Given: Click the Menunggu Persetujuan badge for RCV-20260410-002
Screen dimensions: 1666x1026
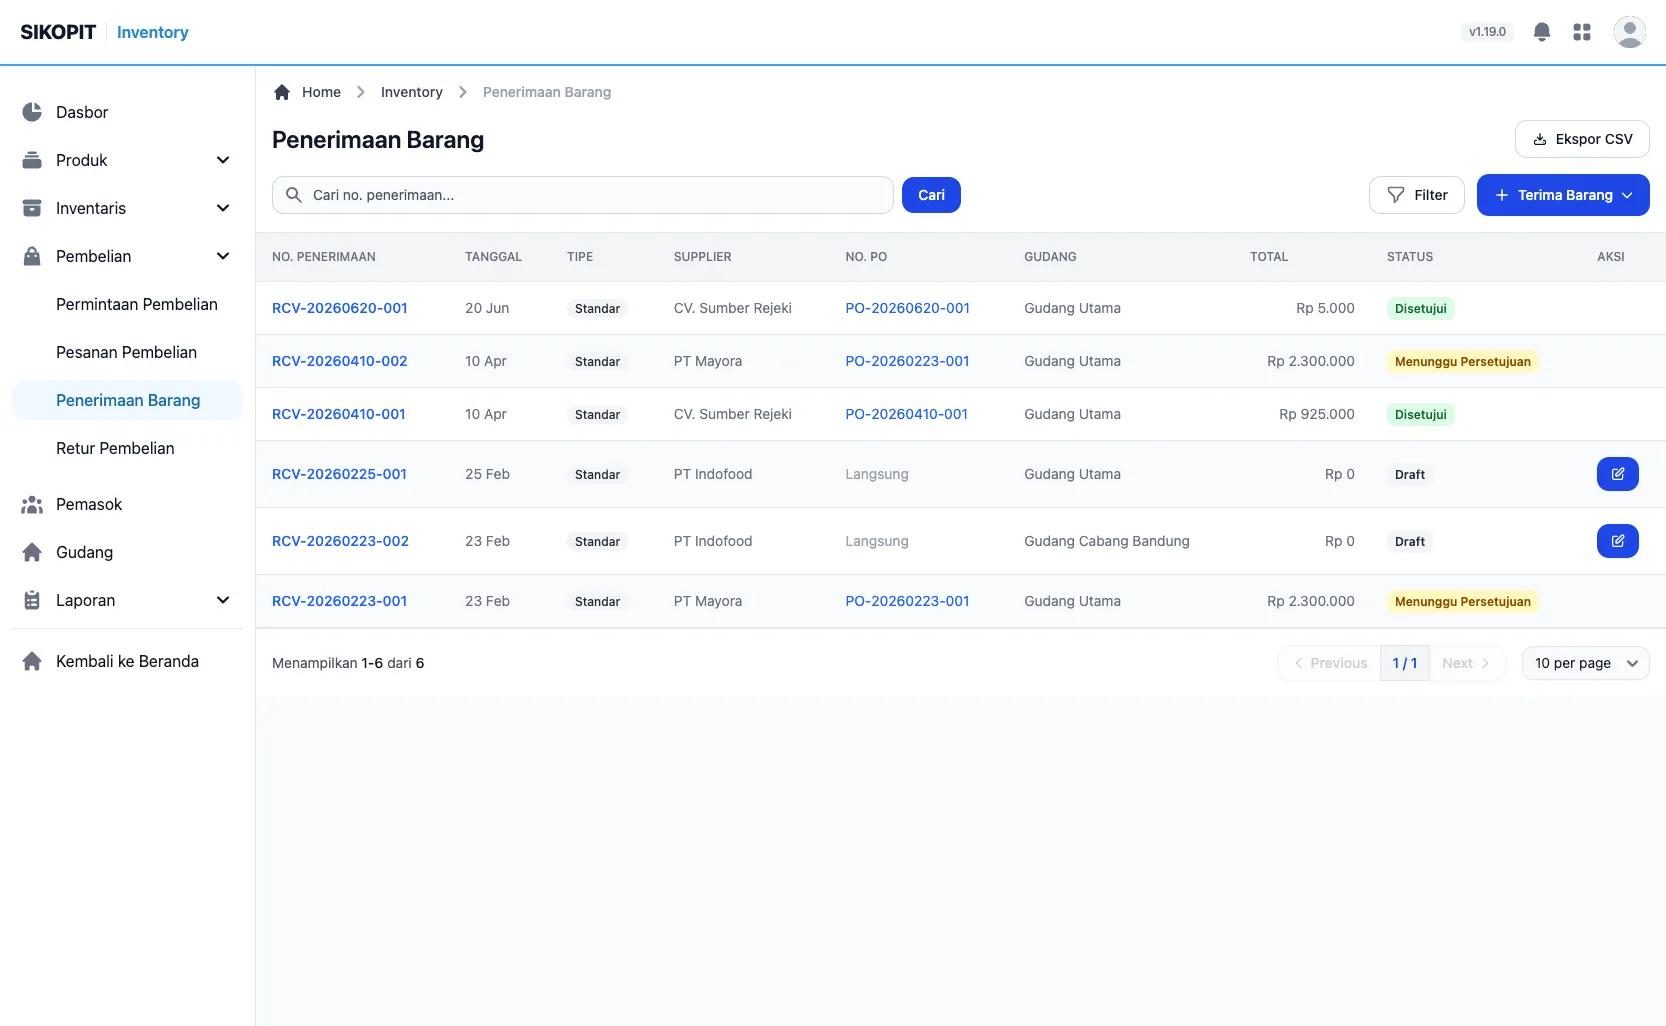Looking at the screenshot, I should point(1463,361).
